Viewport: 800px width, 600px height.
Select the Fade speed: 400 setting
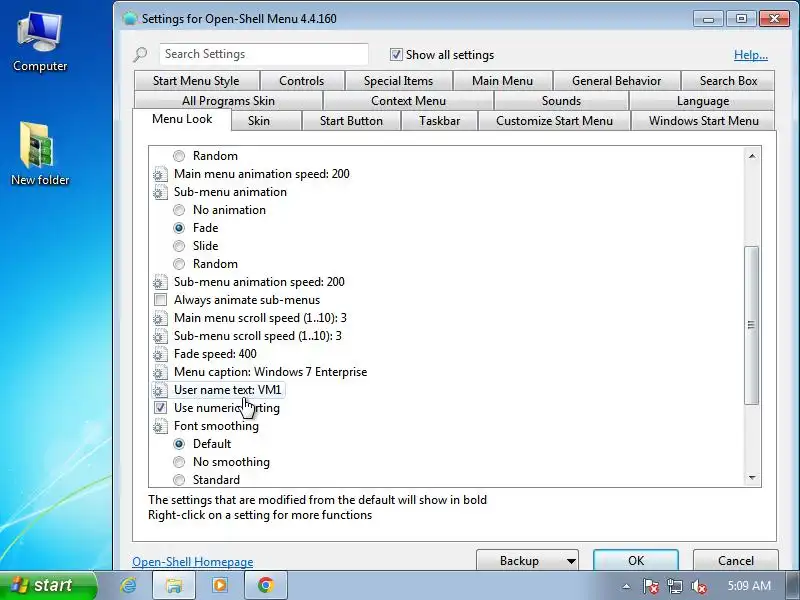pyautogui.click(x=205, y=354)
